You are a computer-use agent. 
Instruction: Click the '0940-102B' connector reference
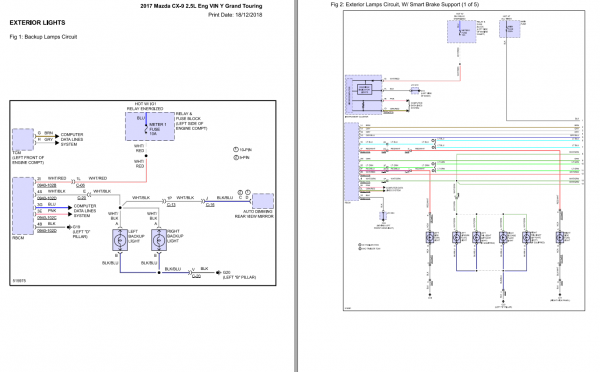coord(47,185)
